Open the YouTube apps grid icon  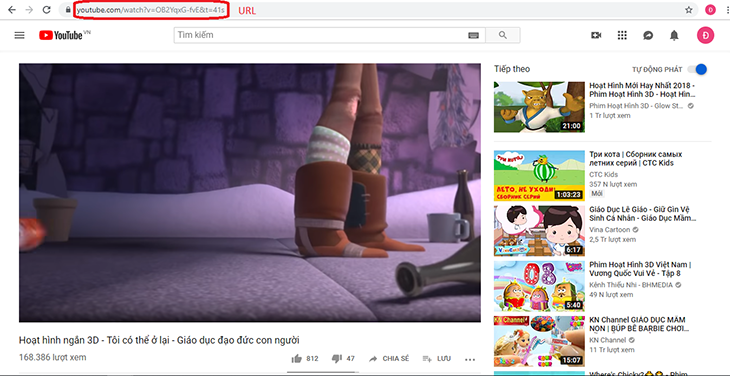pos(622,35)
